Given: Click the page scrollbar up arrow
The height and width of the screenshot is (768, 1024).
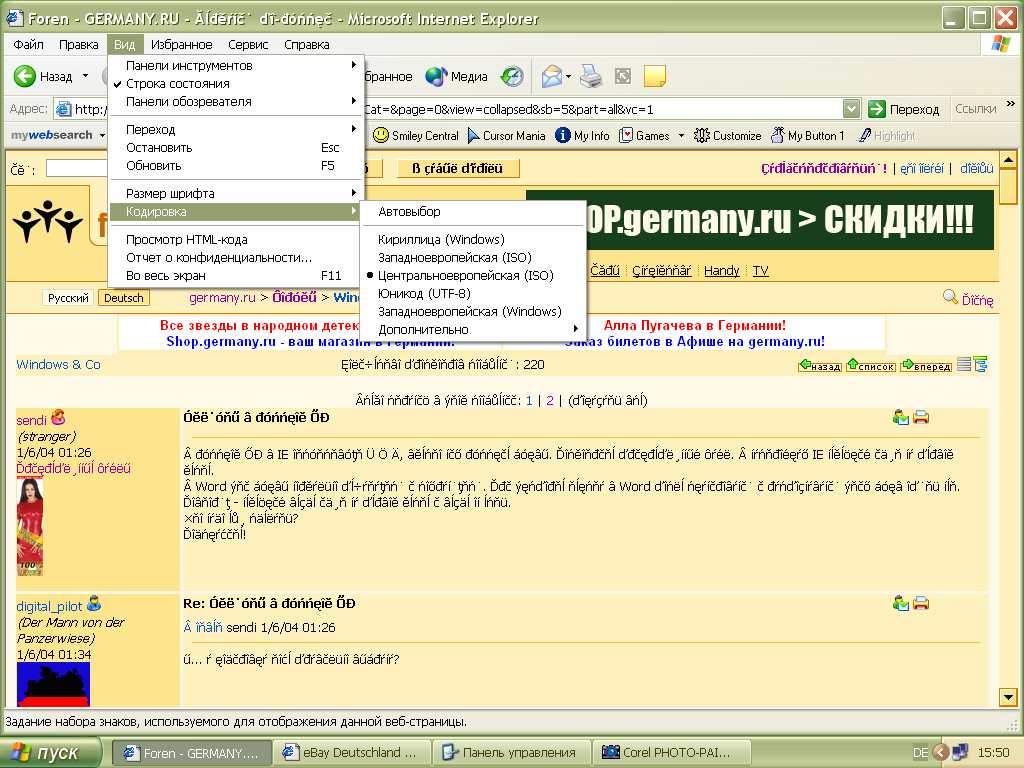Looking at the screenshot, I should coord(1008,160).
